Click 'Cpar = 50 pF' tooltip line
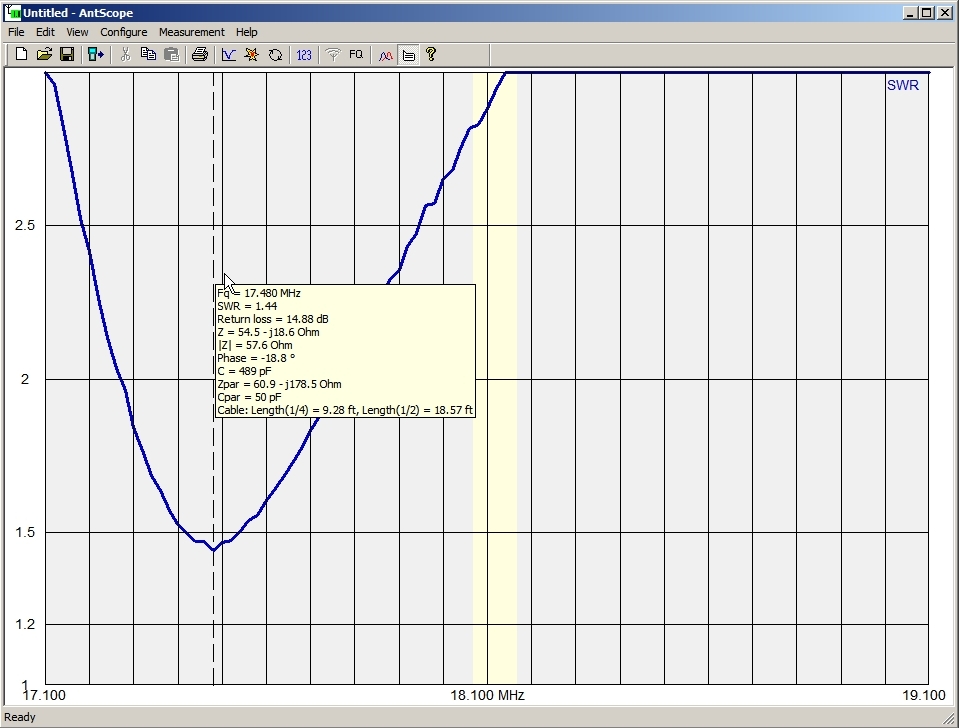The image size is (959, 728). (x=250, y=397)
